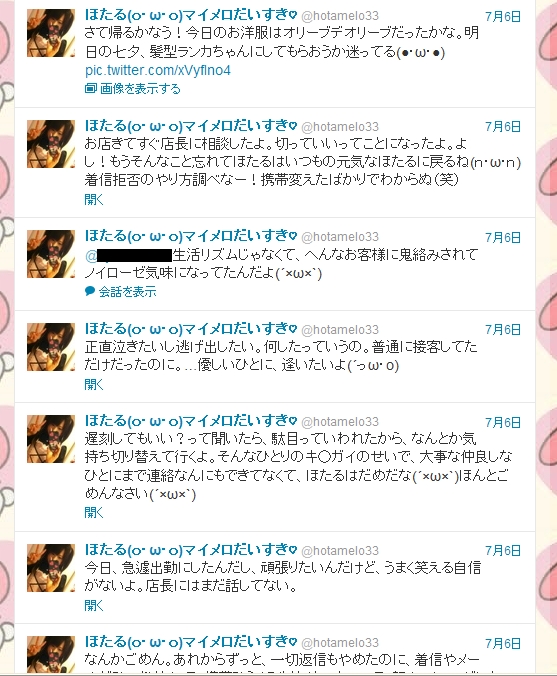This screenshot has width=557, height=676.
Task: Click the avatar on the store manager tweet
Action: pyautogui.click(x=51, y=144)
